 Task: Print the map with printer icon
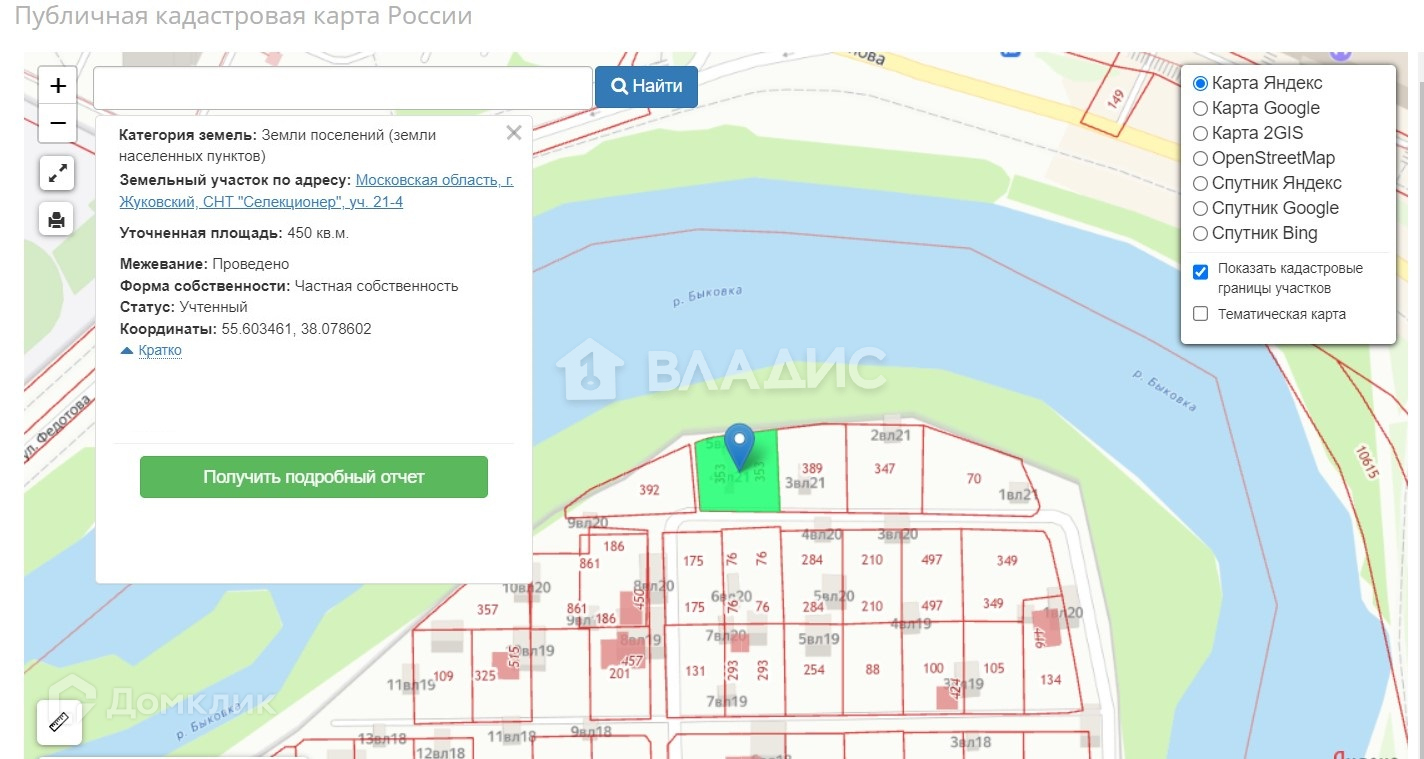[57, 218]
